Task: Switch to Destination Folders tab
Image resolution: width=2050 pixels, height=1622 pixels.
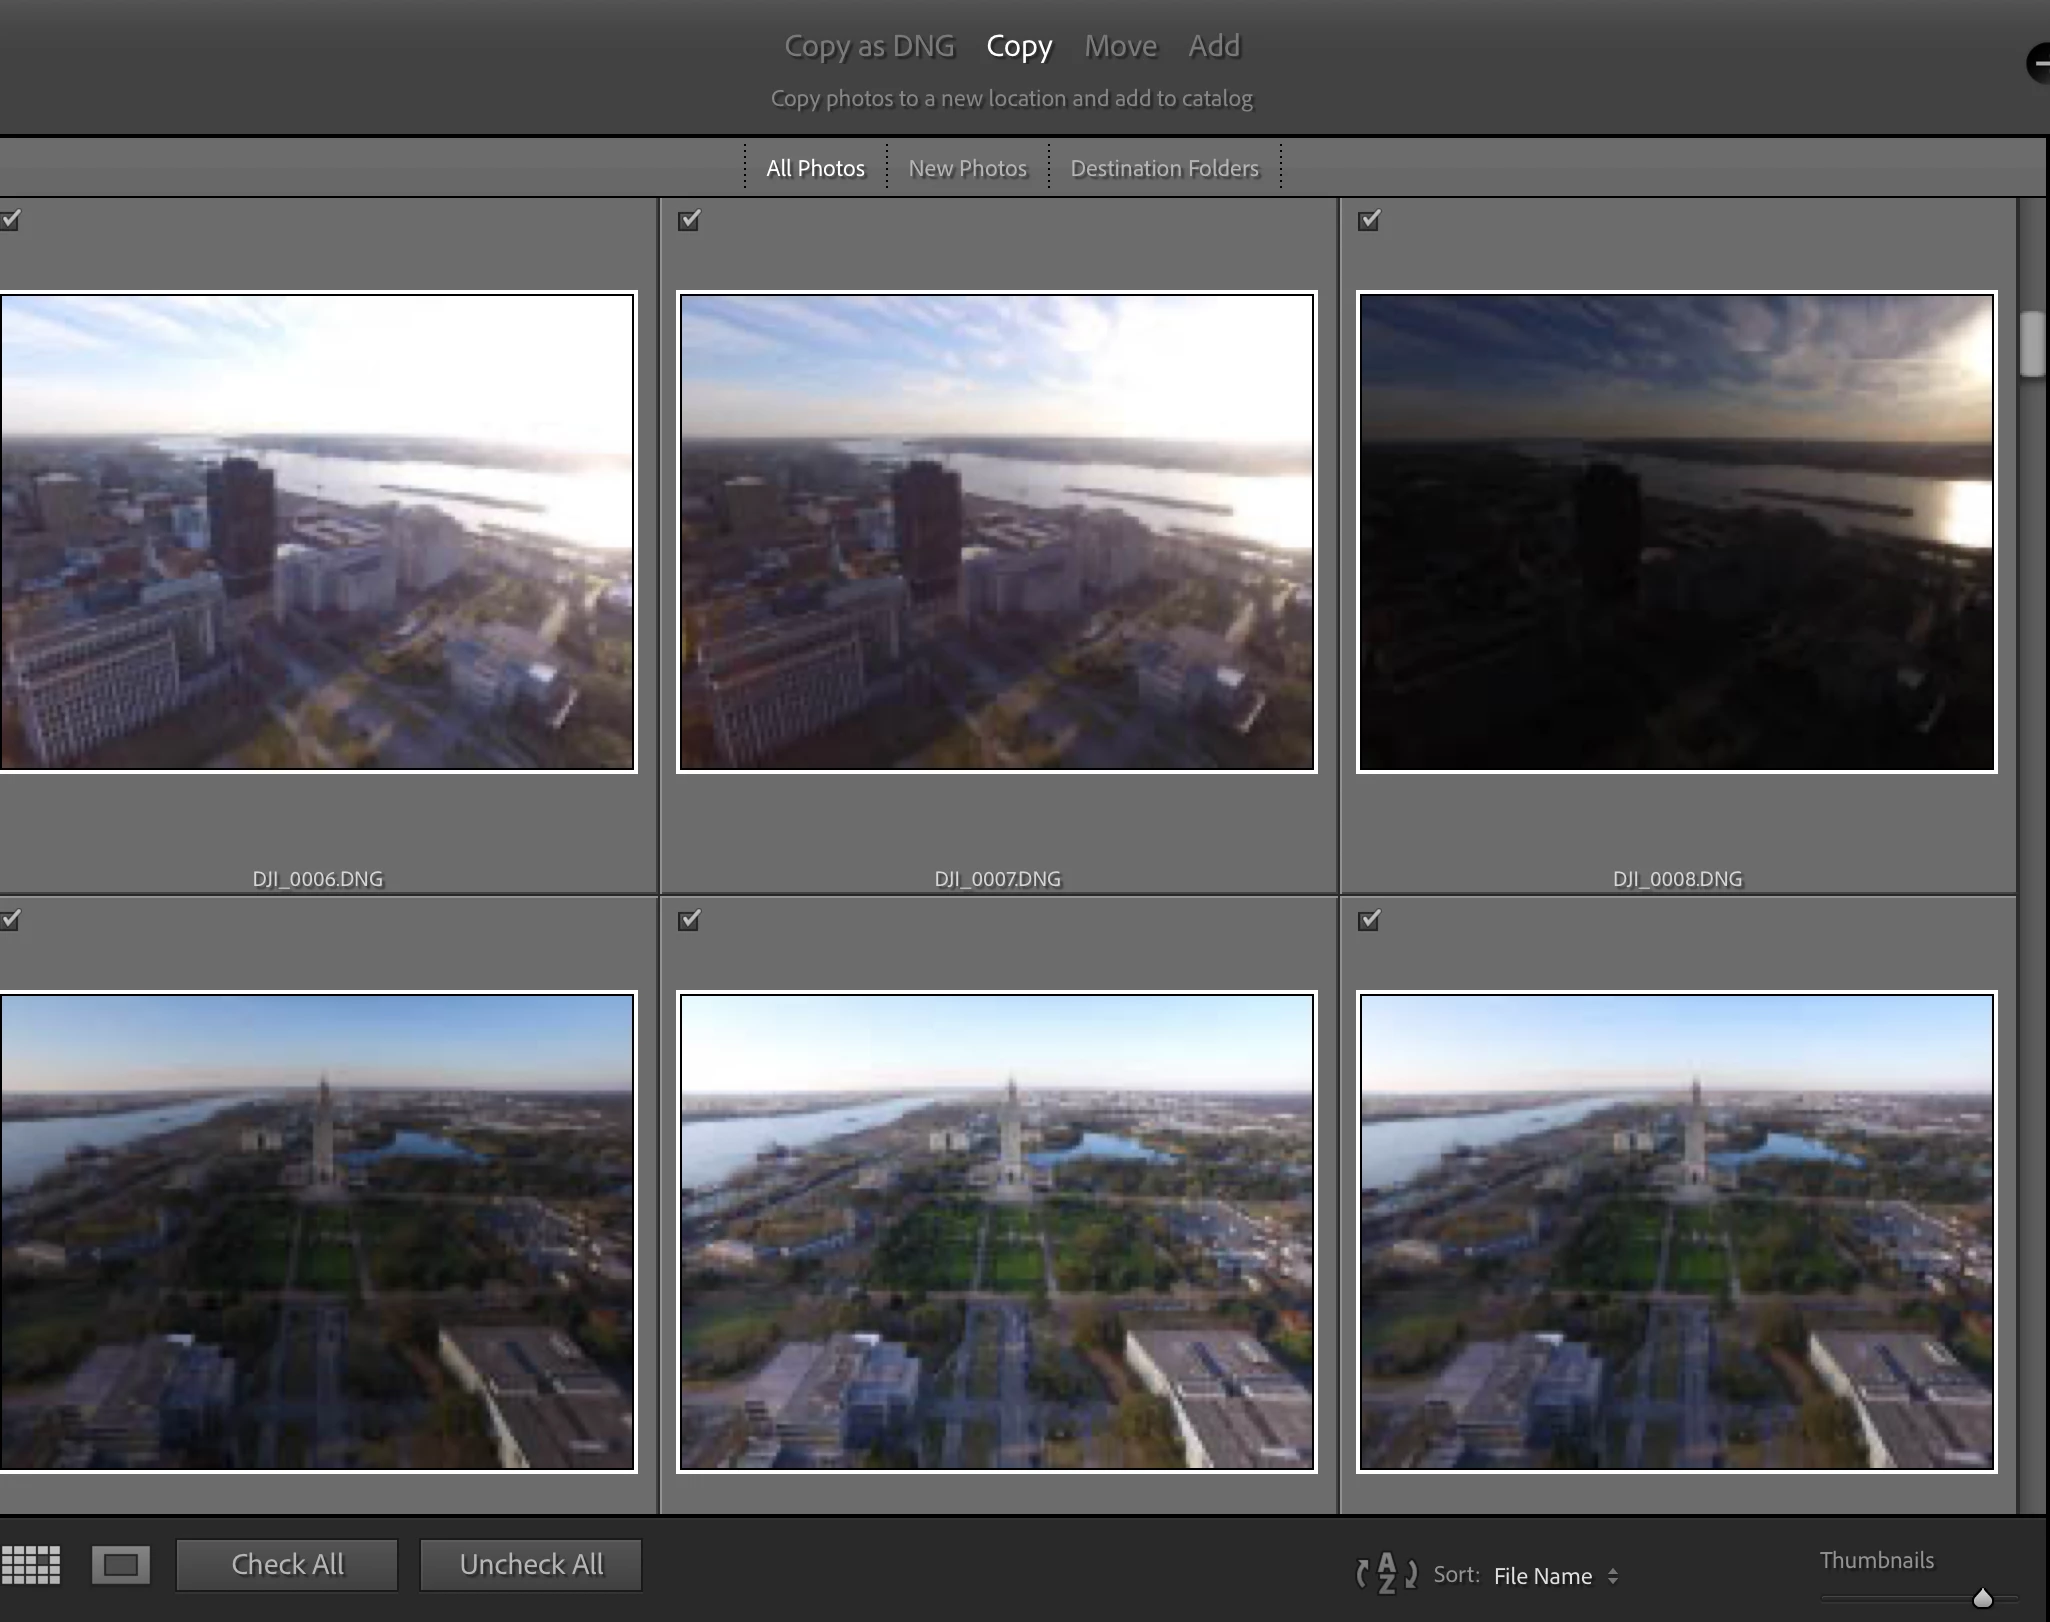Action: pos(1164,168)
